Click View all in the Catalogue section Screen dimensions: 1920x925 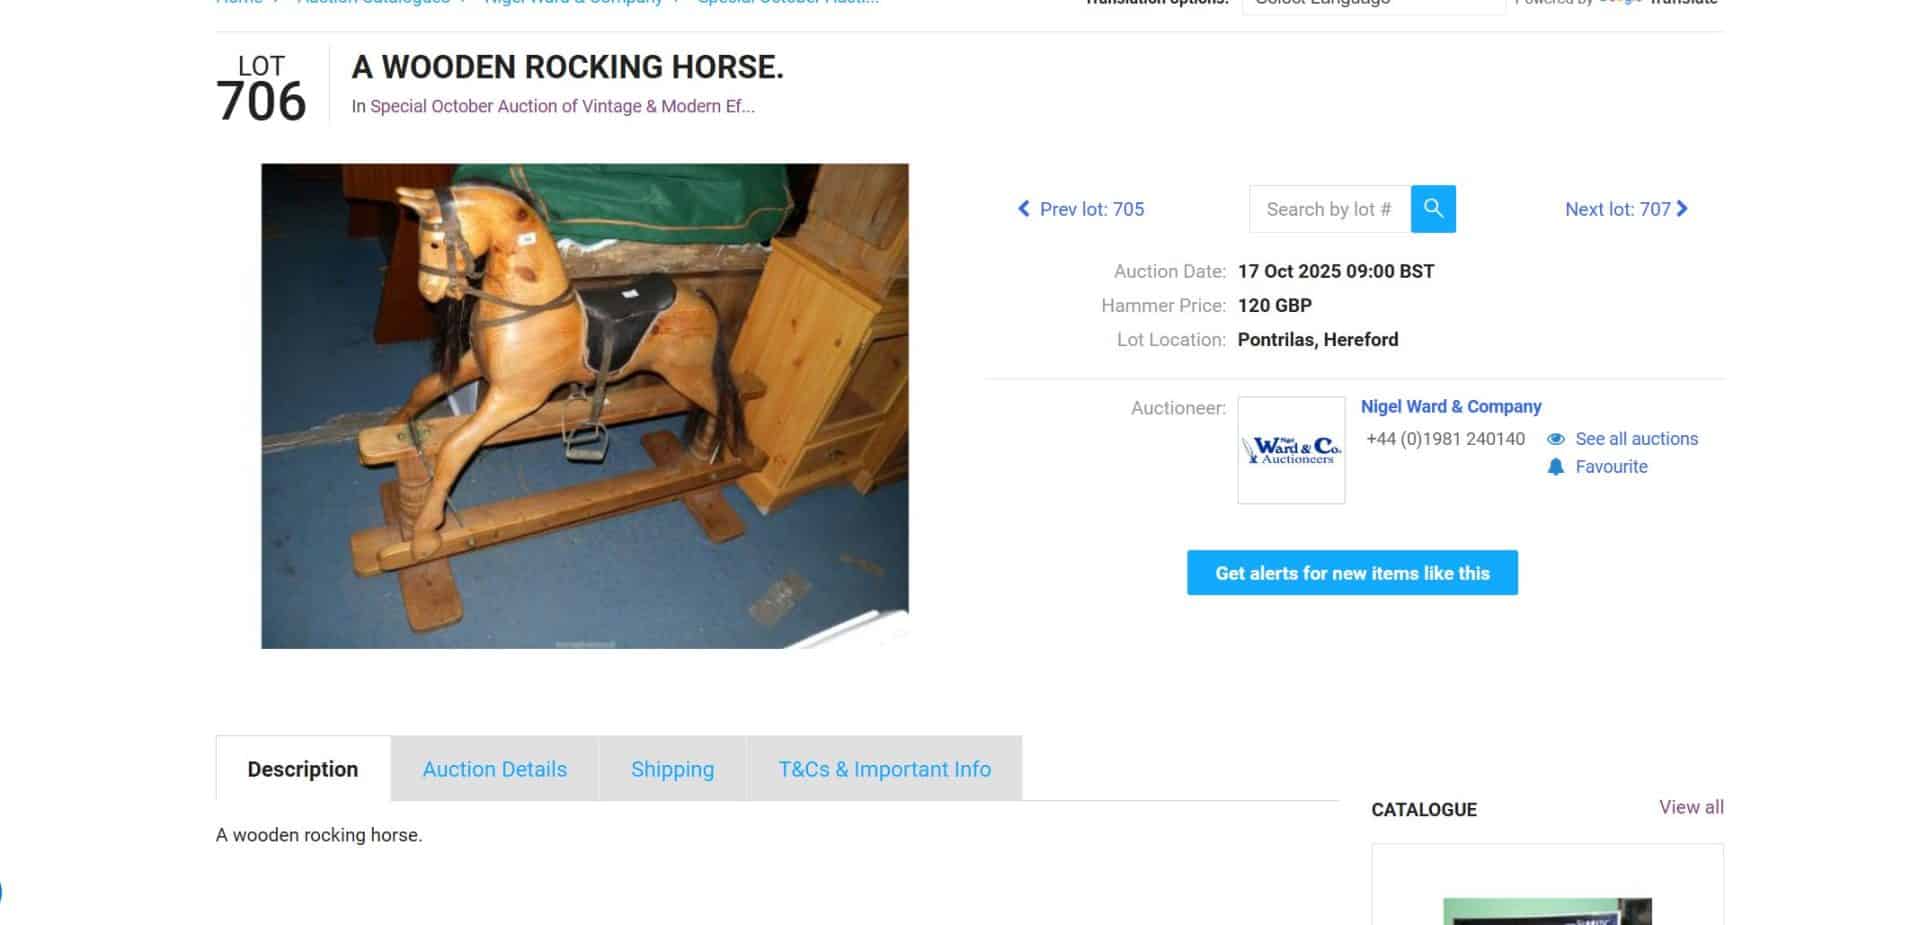[1691, 807]
